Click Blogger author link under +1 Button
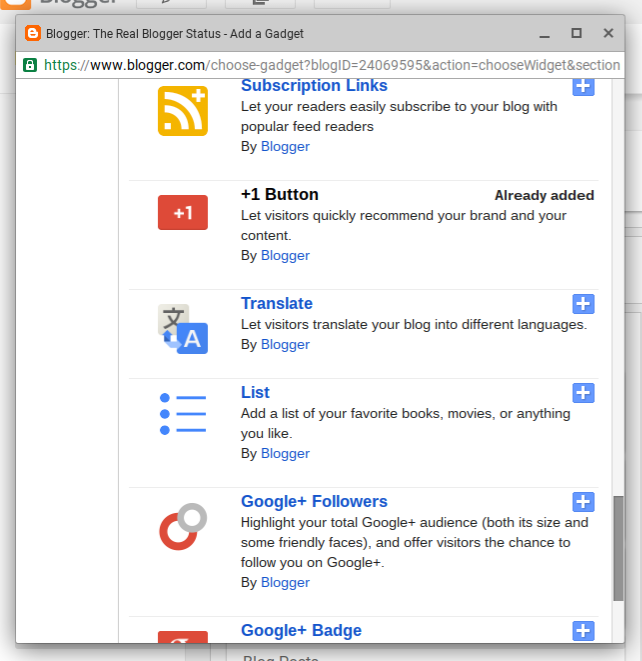The height and width of the screenshot is (661, 642). pyautogui.click(x=285, y=255)
